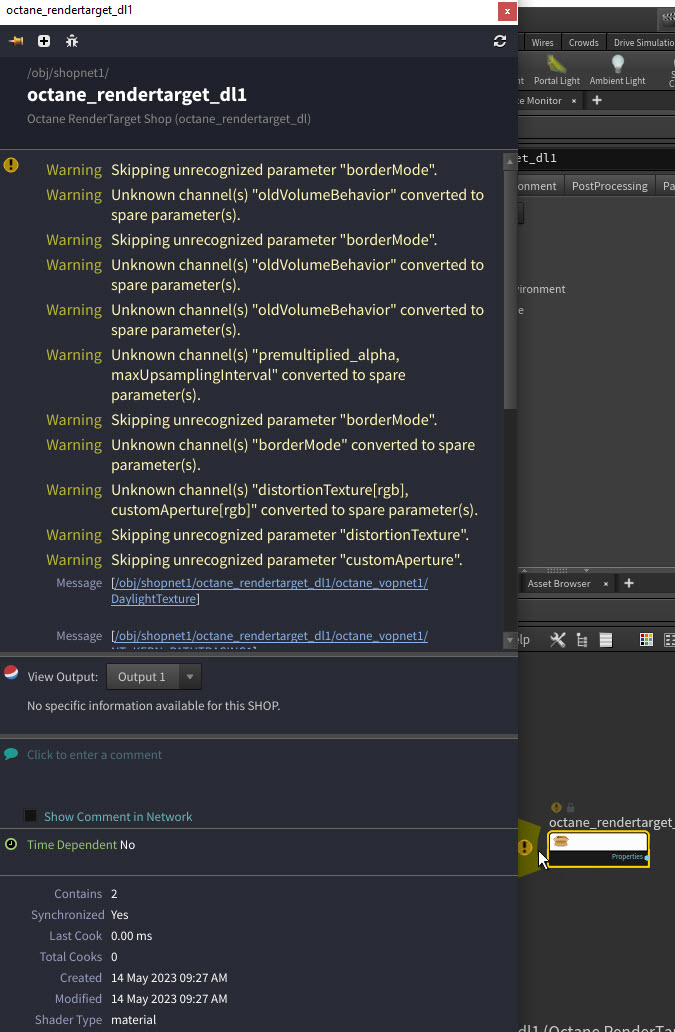
Task: Click the View Output sphere icon
Action: click(11, 672)
